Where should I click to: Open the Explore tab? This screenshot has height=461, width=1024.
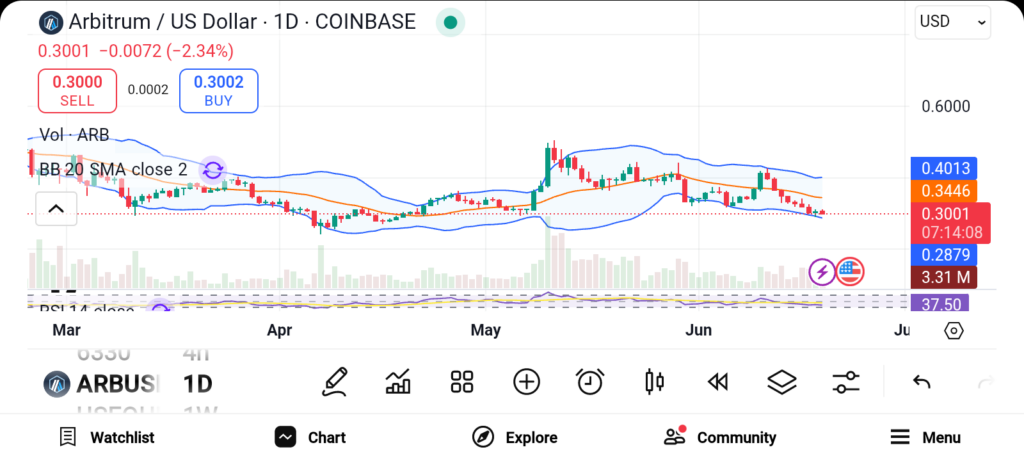tap(515, 437)
